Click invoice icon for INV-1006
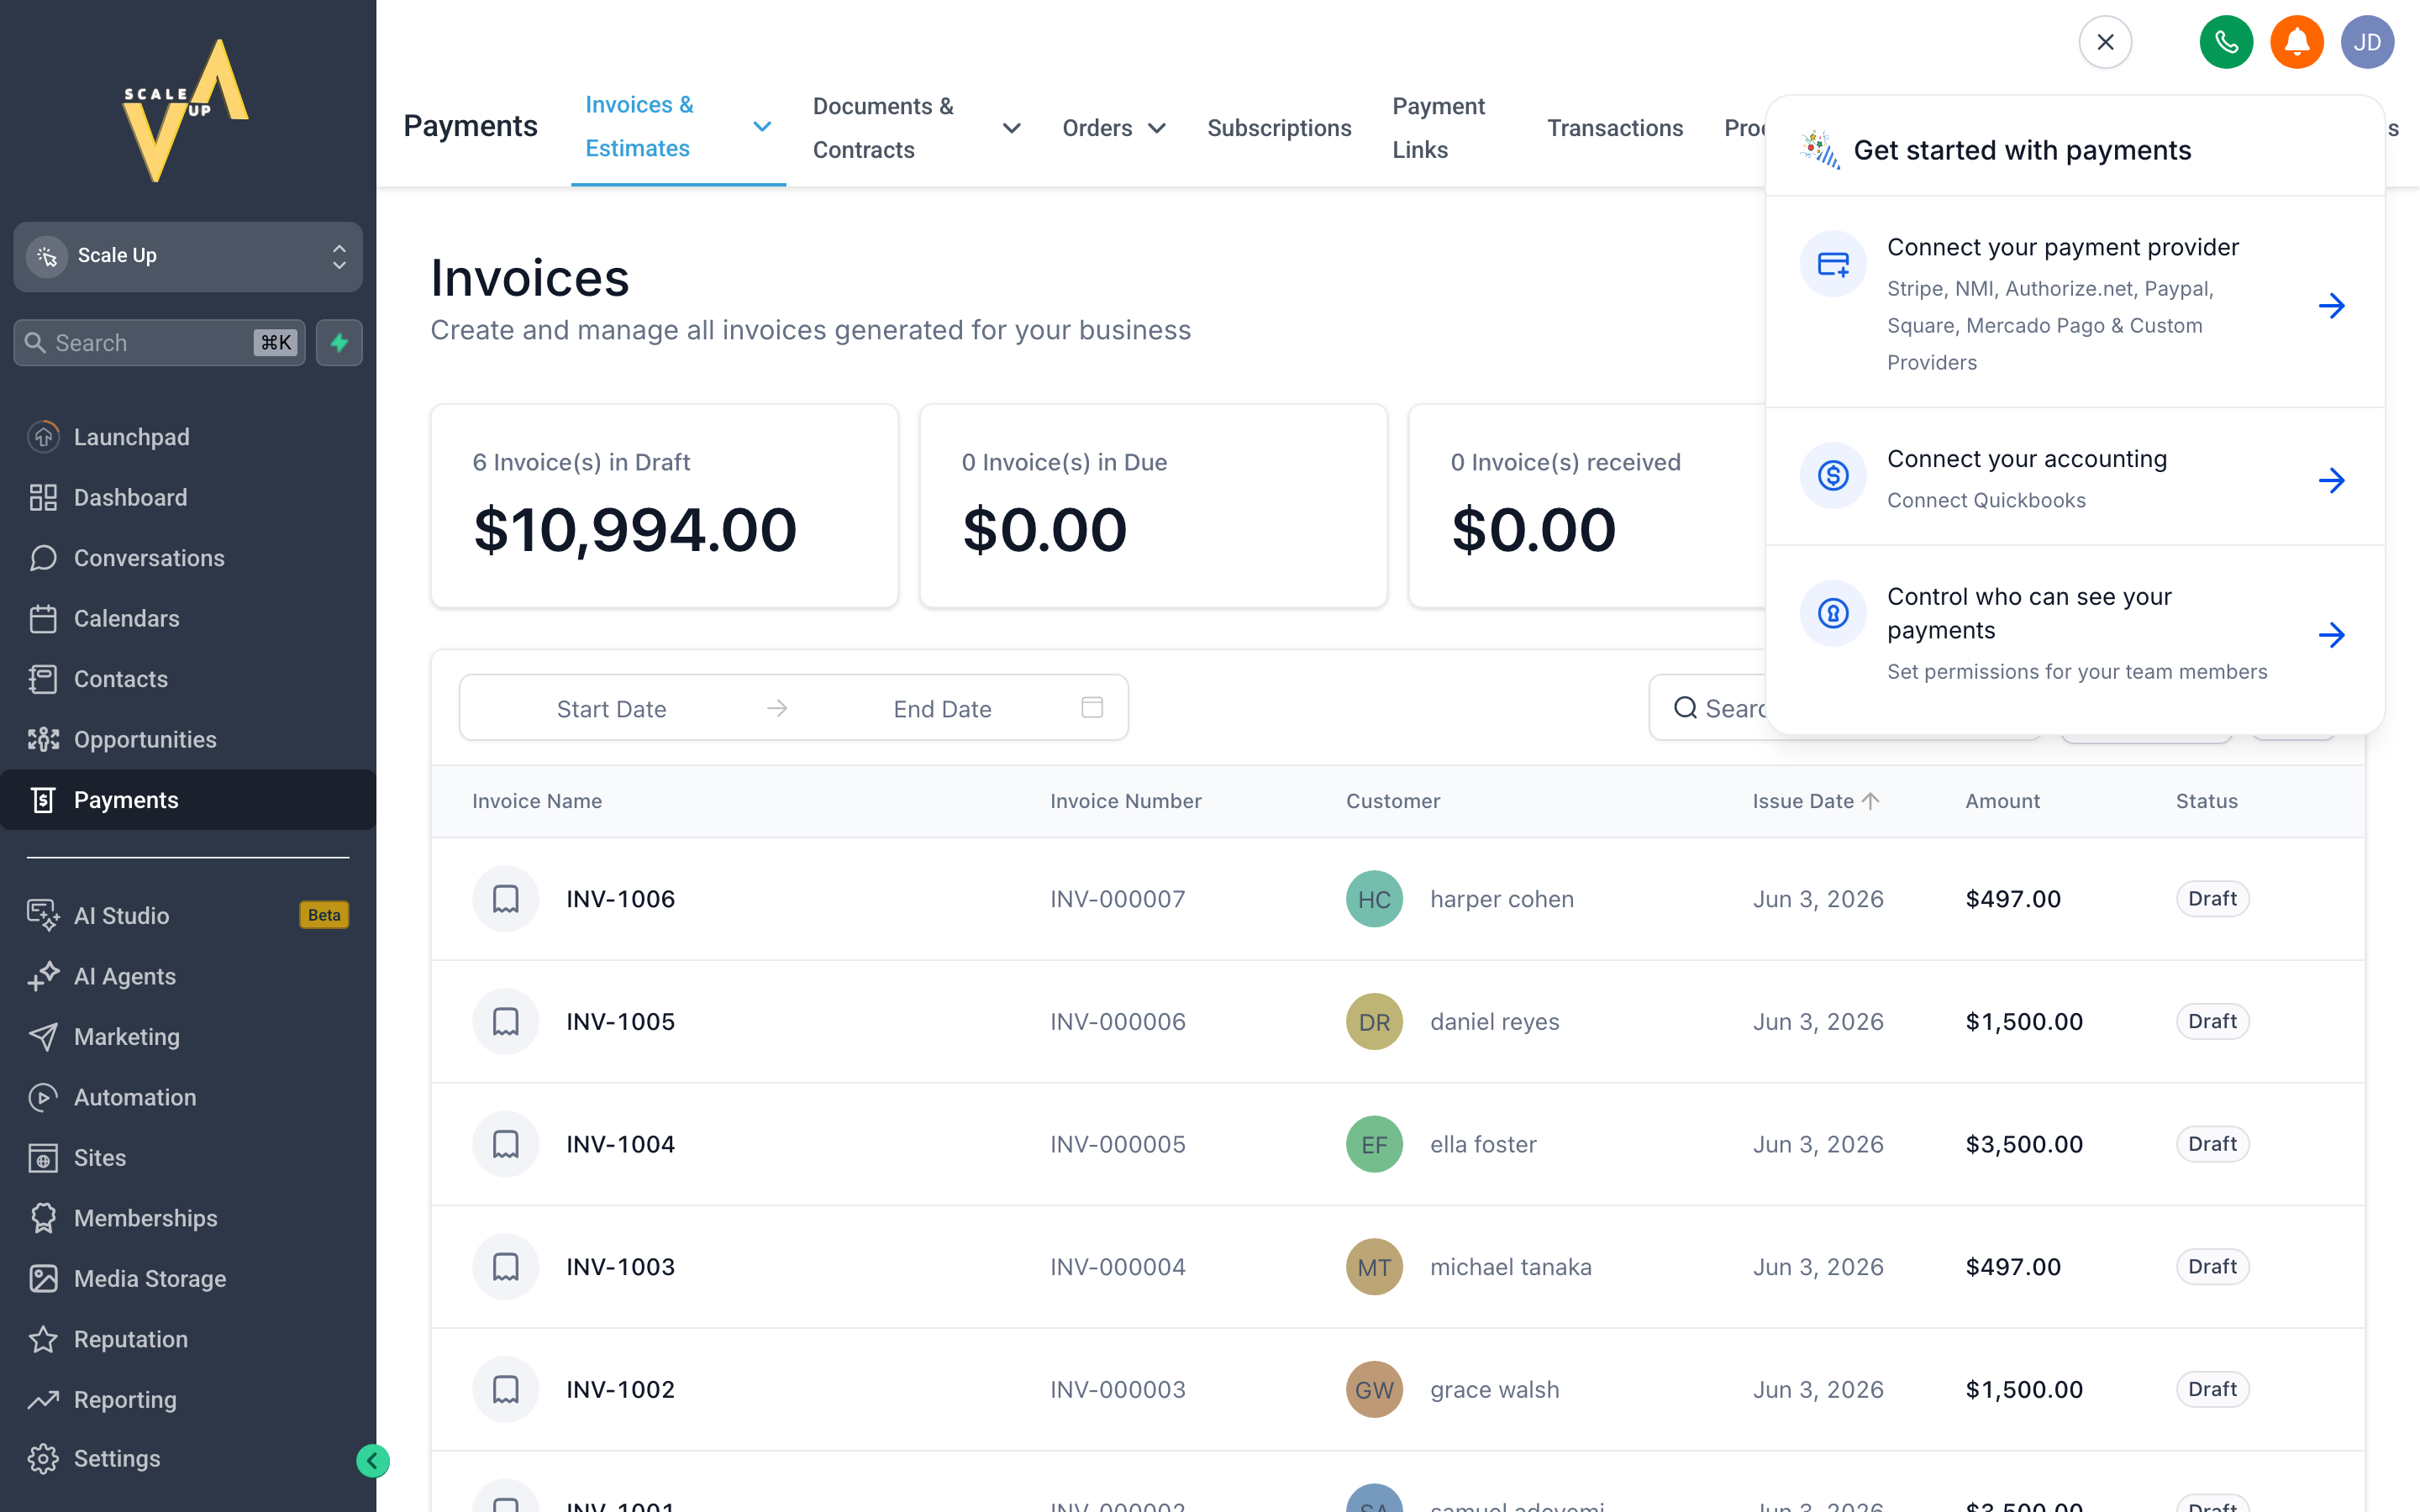 [x=505, y=899]
